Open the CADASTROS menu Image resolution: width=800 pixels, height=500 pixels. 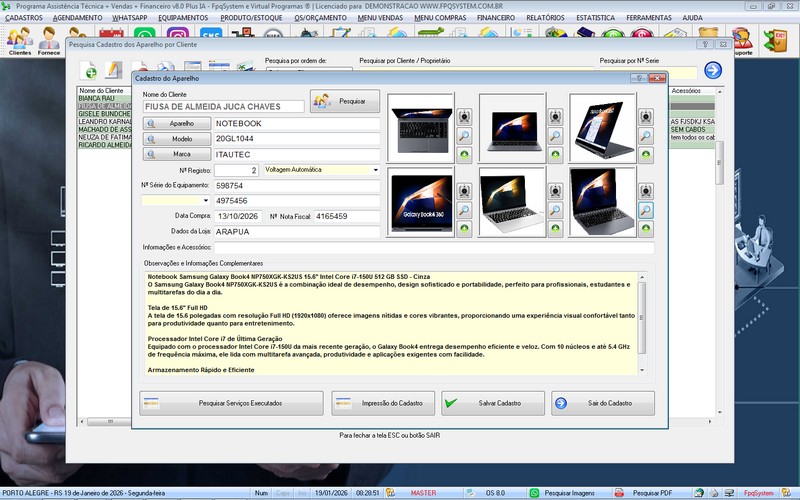tap(23, 18)
